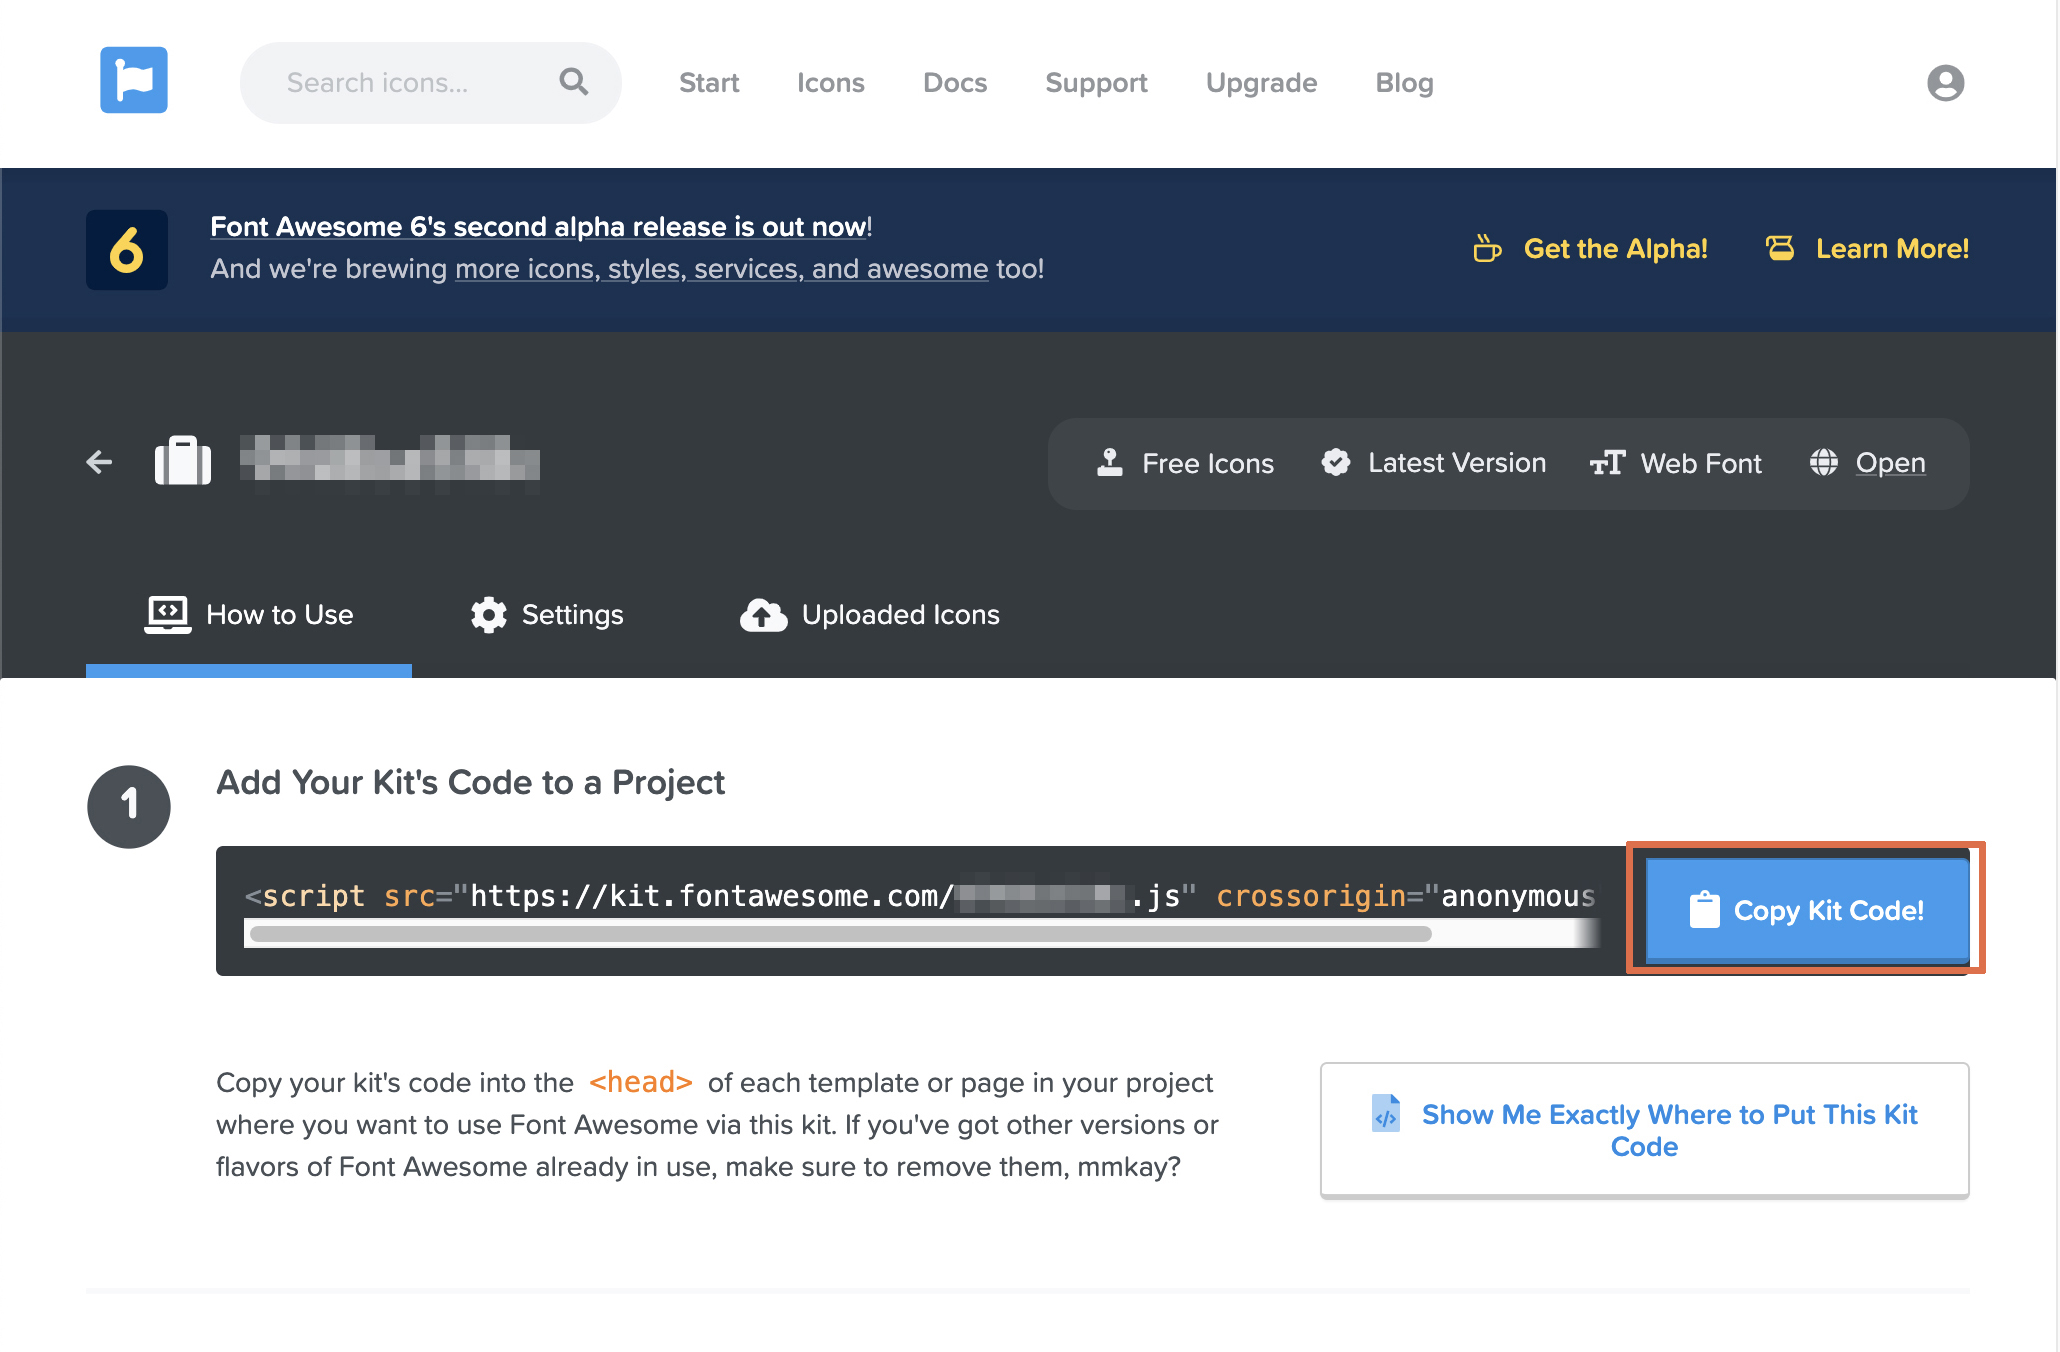Click the back arrow beside kit name
Viewport: 2060px width, 1352px height.
(x=99, y=462)
